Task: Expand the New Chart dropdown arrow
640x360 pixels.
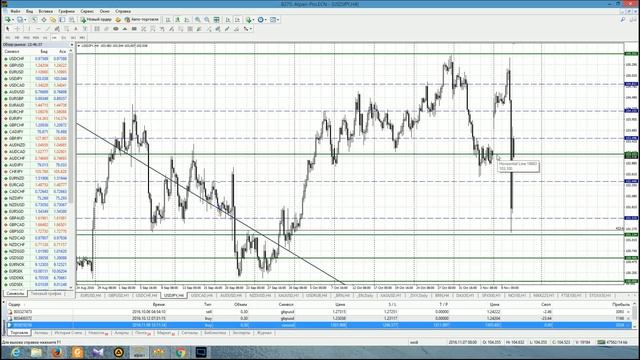Action: pos(13,20)
